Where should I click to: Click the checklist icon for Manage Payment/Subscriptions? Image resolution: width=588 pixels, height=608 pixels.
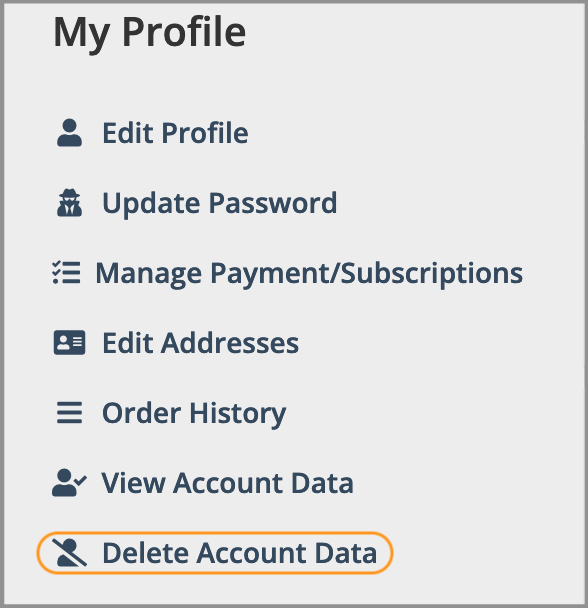pos(66,273)
